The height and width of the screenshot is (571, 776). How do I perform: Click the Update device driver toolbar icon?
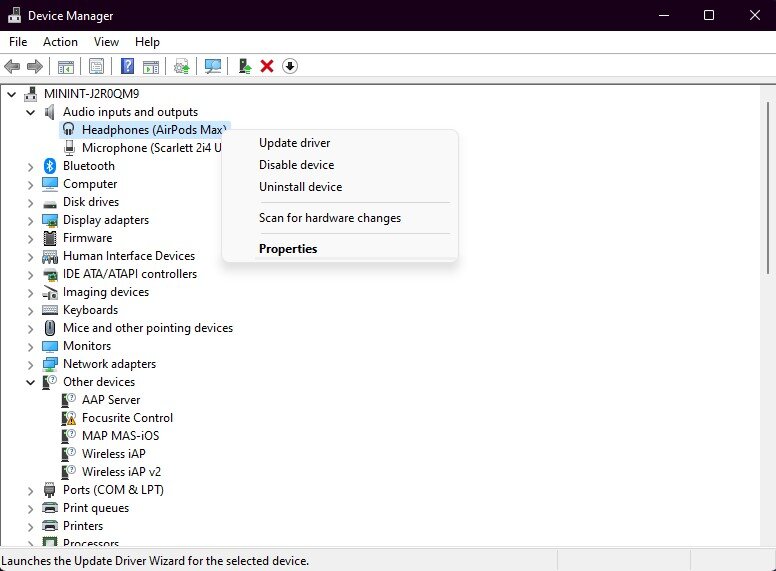(x=181, y=66)
